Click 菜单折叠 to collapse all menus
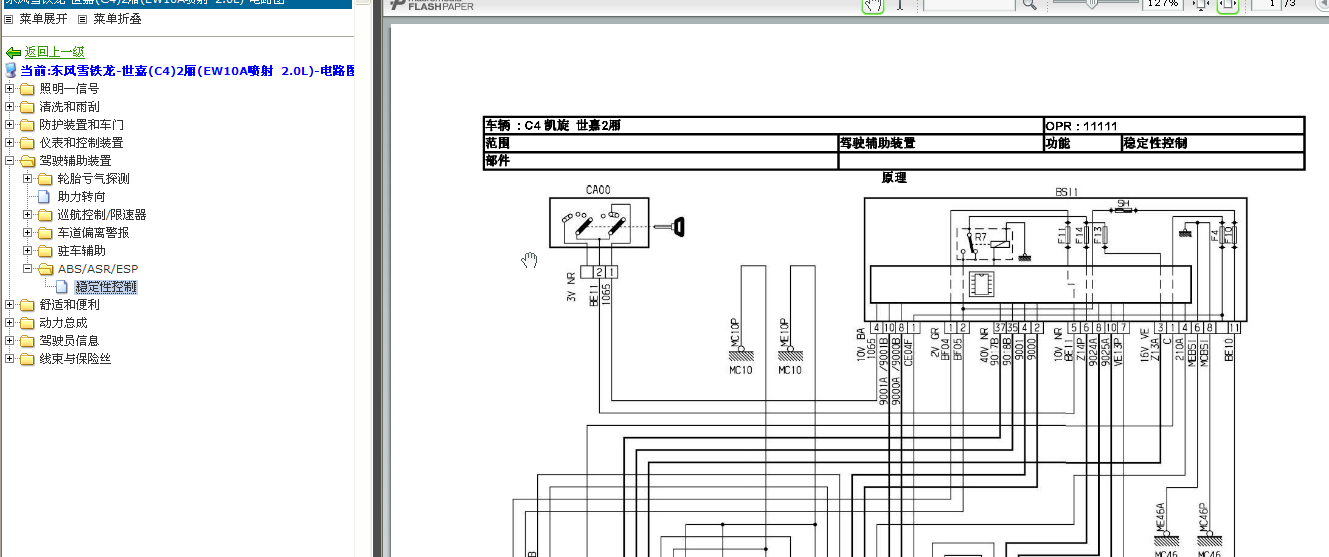 (117, 19)
